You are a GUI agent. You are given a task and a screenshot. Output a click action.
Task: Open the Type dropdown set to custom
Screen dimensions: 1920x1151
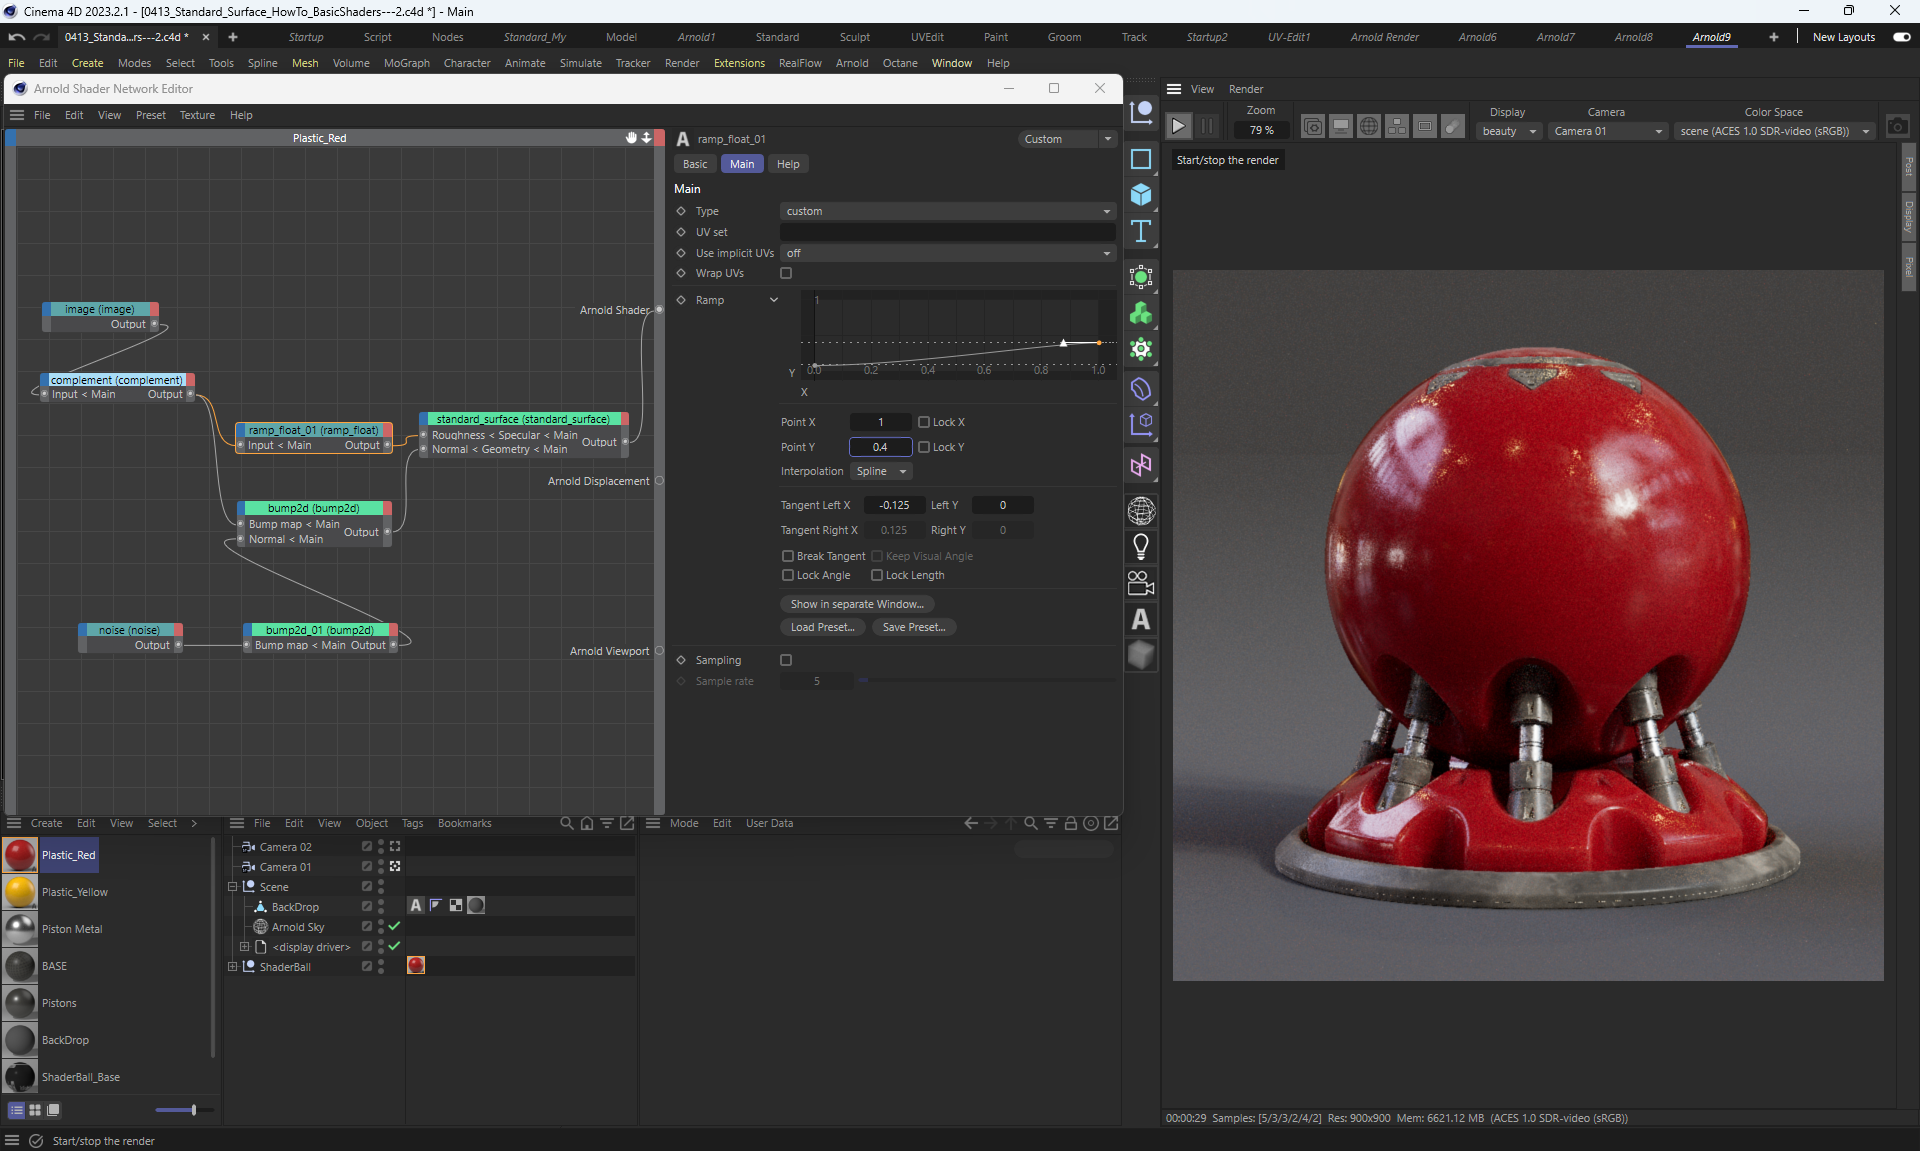[x=946, y=211]
